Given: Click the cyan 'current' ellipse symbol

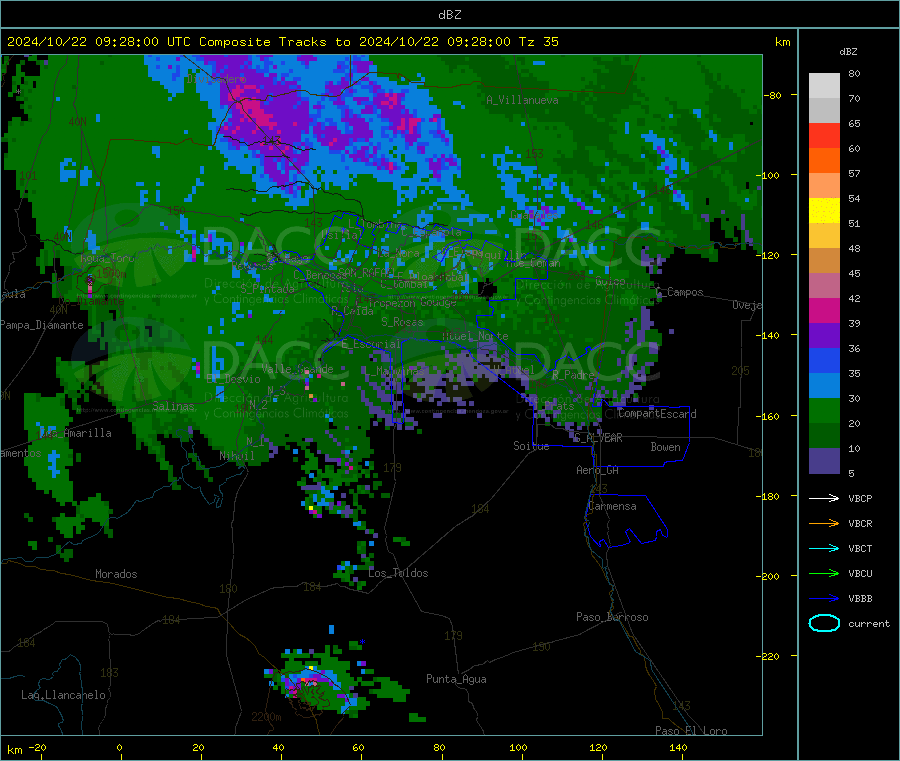Looking at the screenshot, I should 824,623.
